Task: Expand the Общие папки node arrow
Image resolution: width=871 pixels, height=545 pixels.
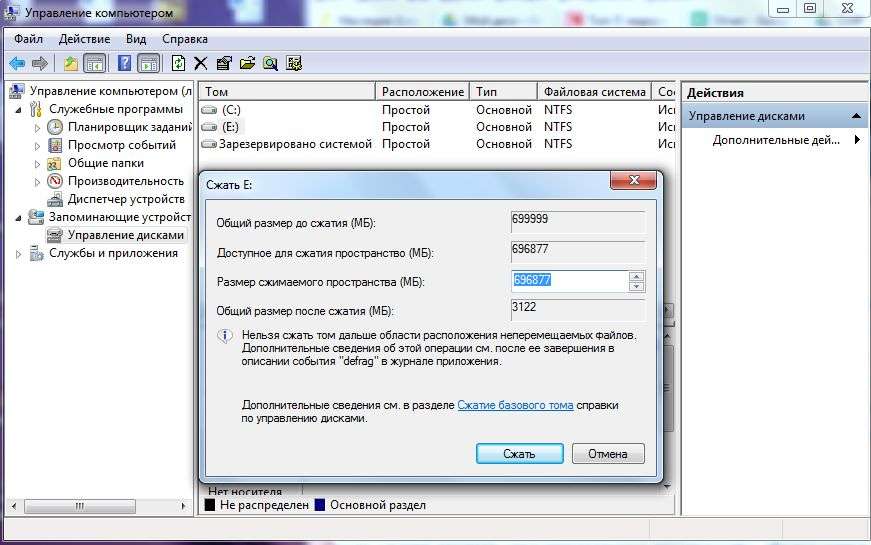Action: click(37, 164)
